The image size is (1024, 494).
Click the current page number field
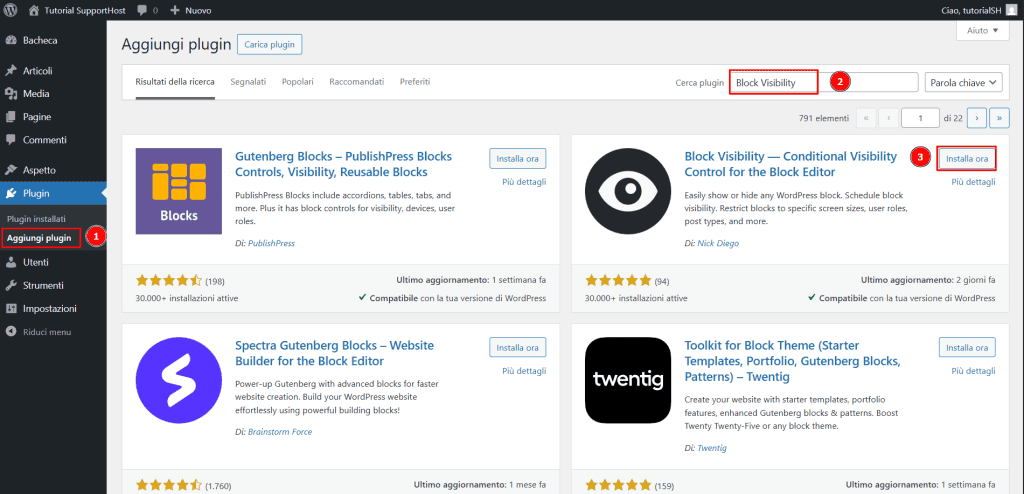[920, 118]
